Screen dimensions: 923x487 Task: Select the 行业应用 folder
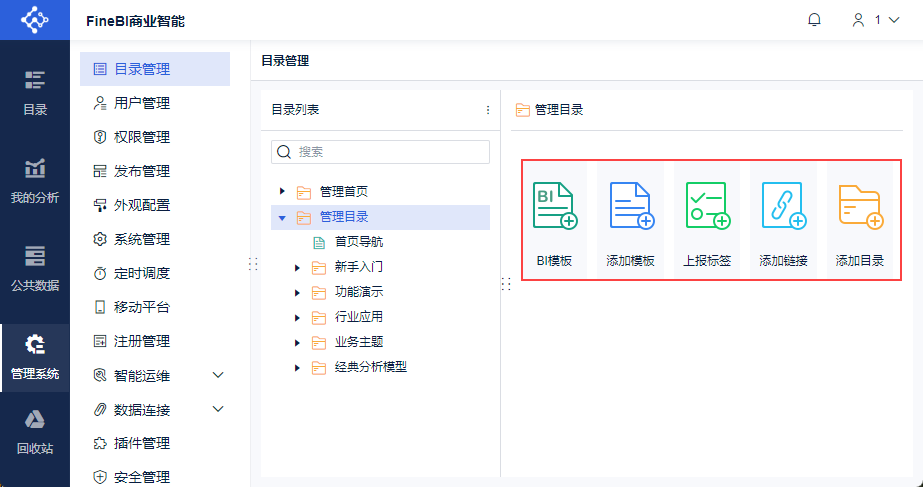358,318
